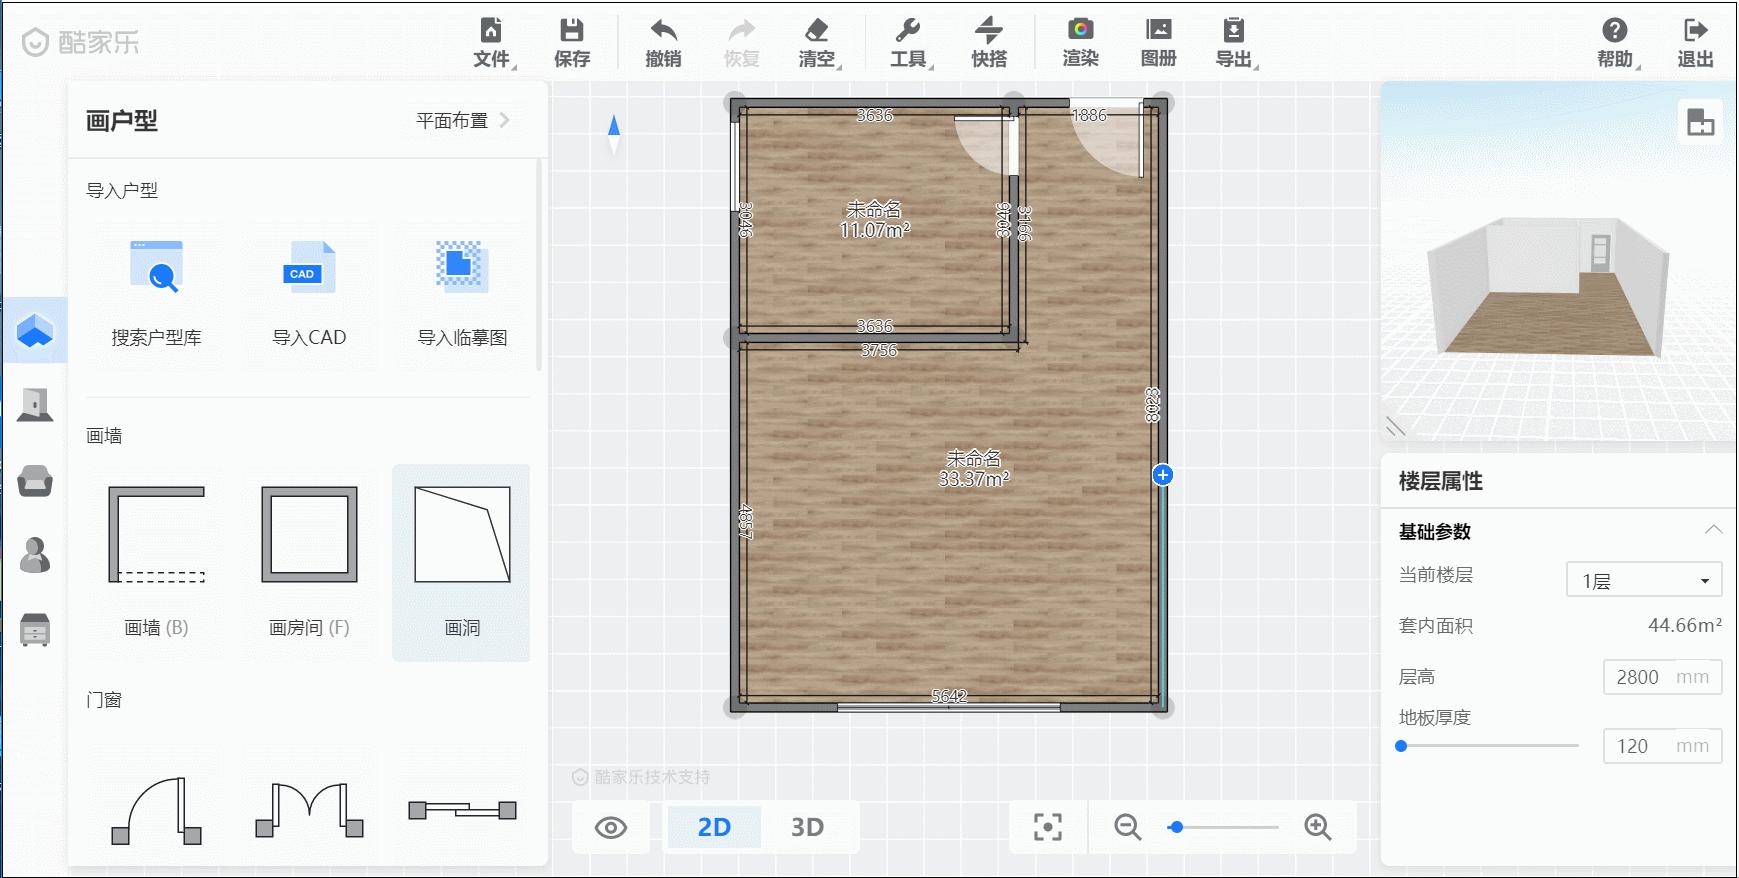Undo with the 撤销 button
This screenshot has height=878, width=1739.
[x=663, y=42]
